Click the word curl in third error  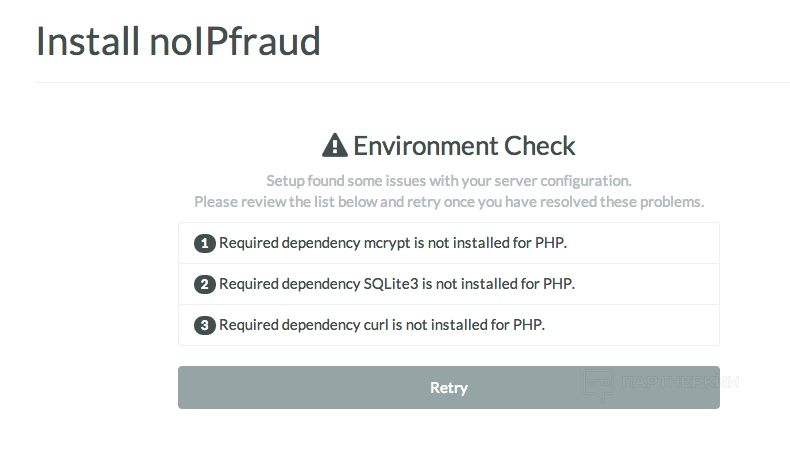coord(376,325)
